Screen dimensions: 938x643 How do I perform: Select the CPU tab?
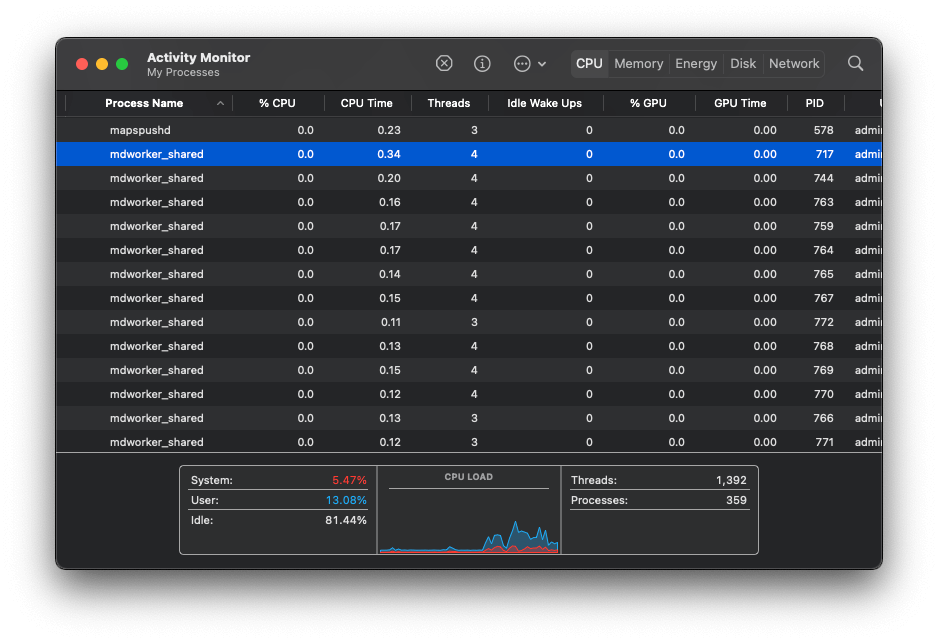(589, 63)
